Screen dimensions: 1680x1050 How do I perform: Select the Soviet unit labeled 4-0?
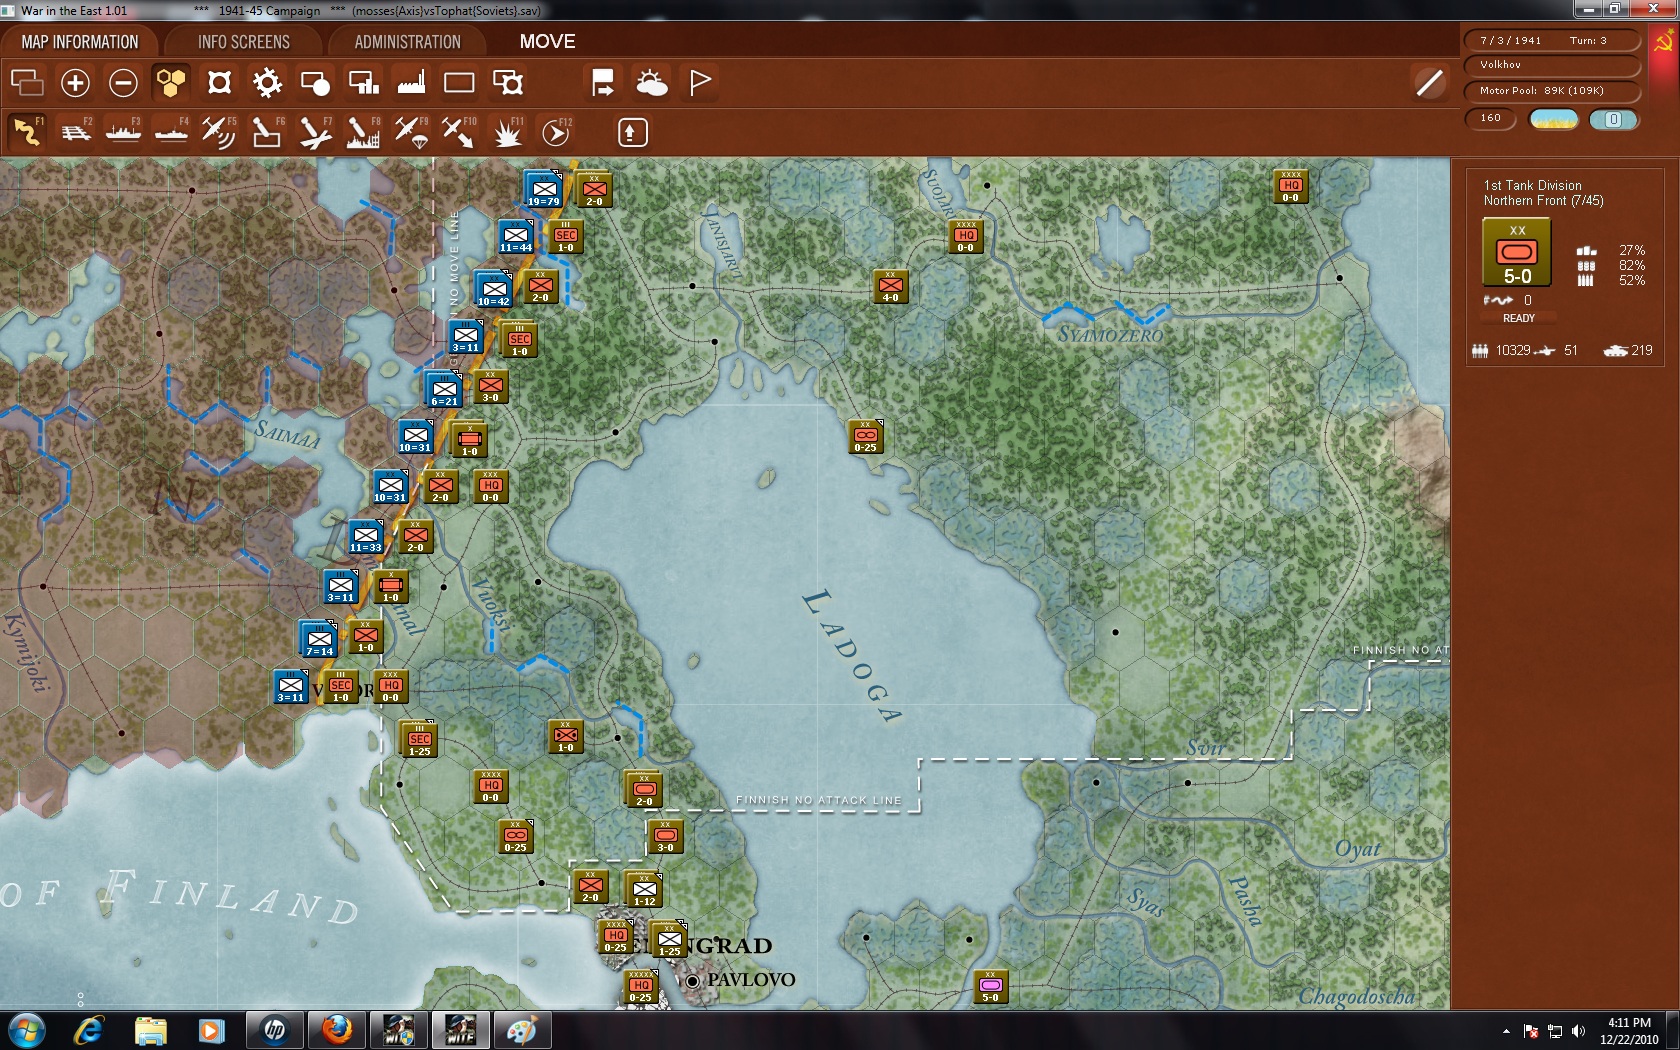coord(890,287)
